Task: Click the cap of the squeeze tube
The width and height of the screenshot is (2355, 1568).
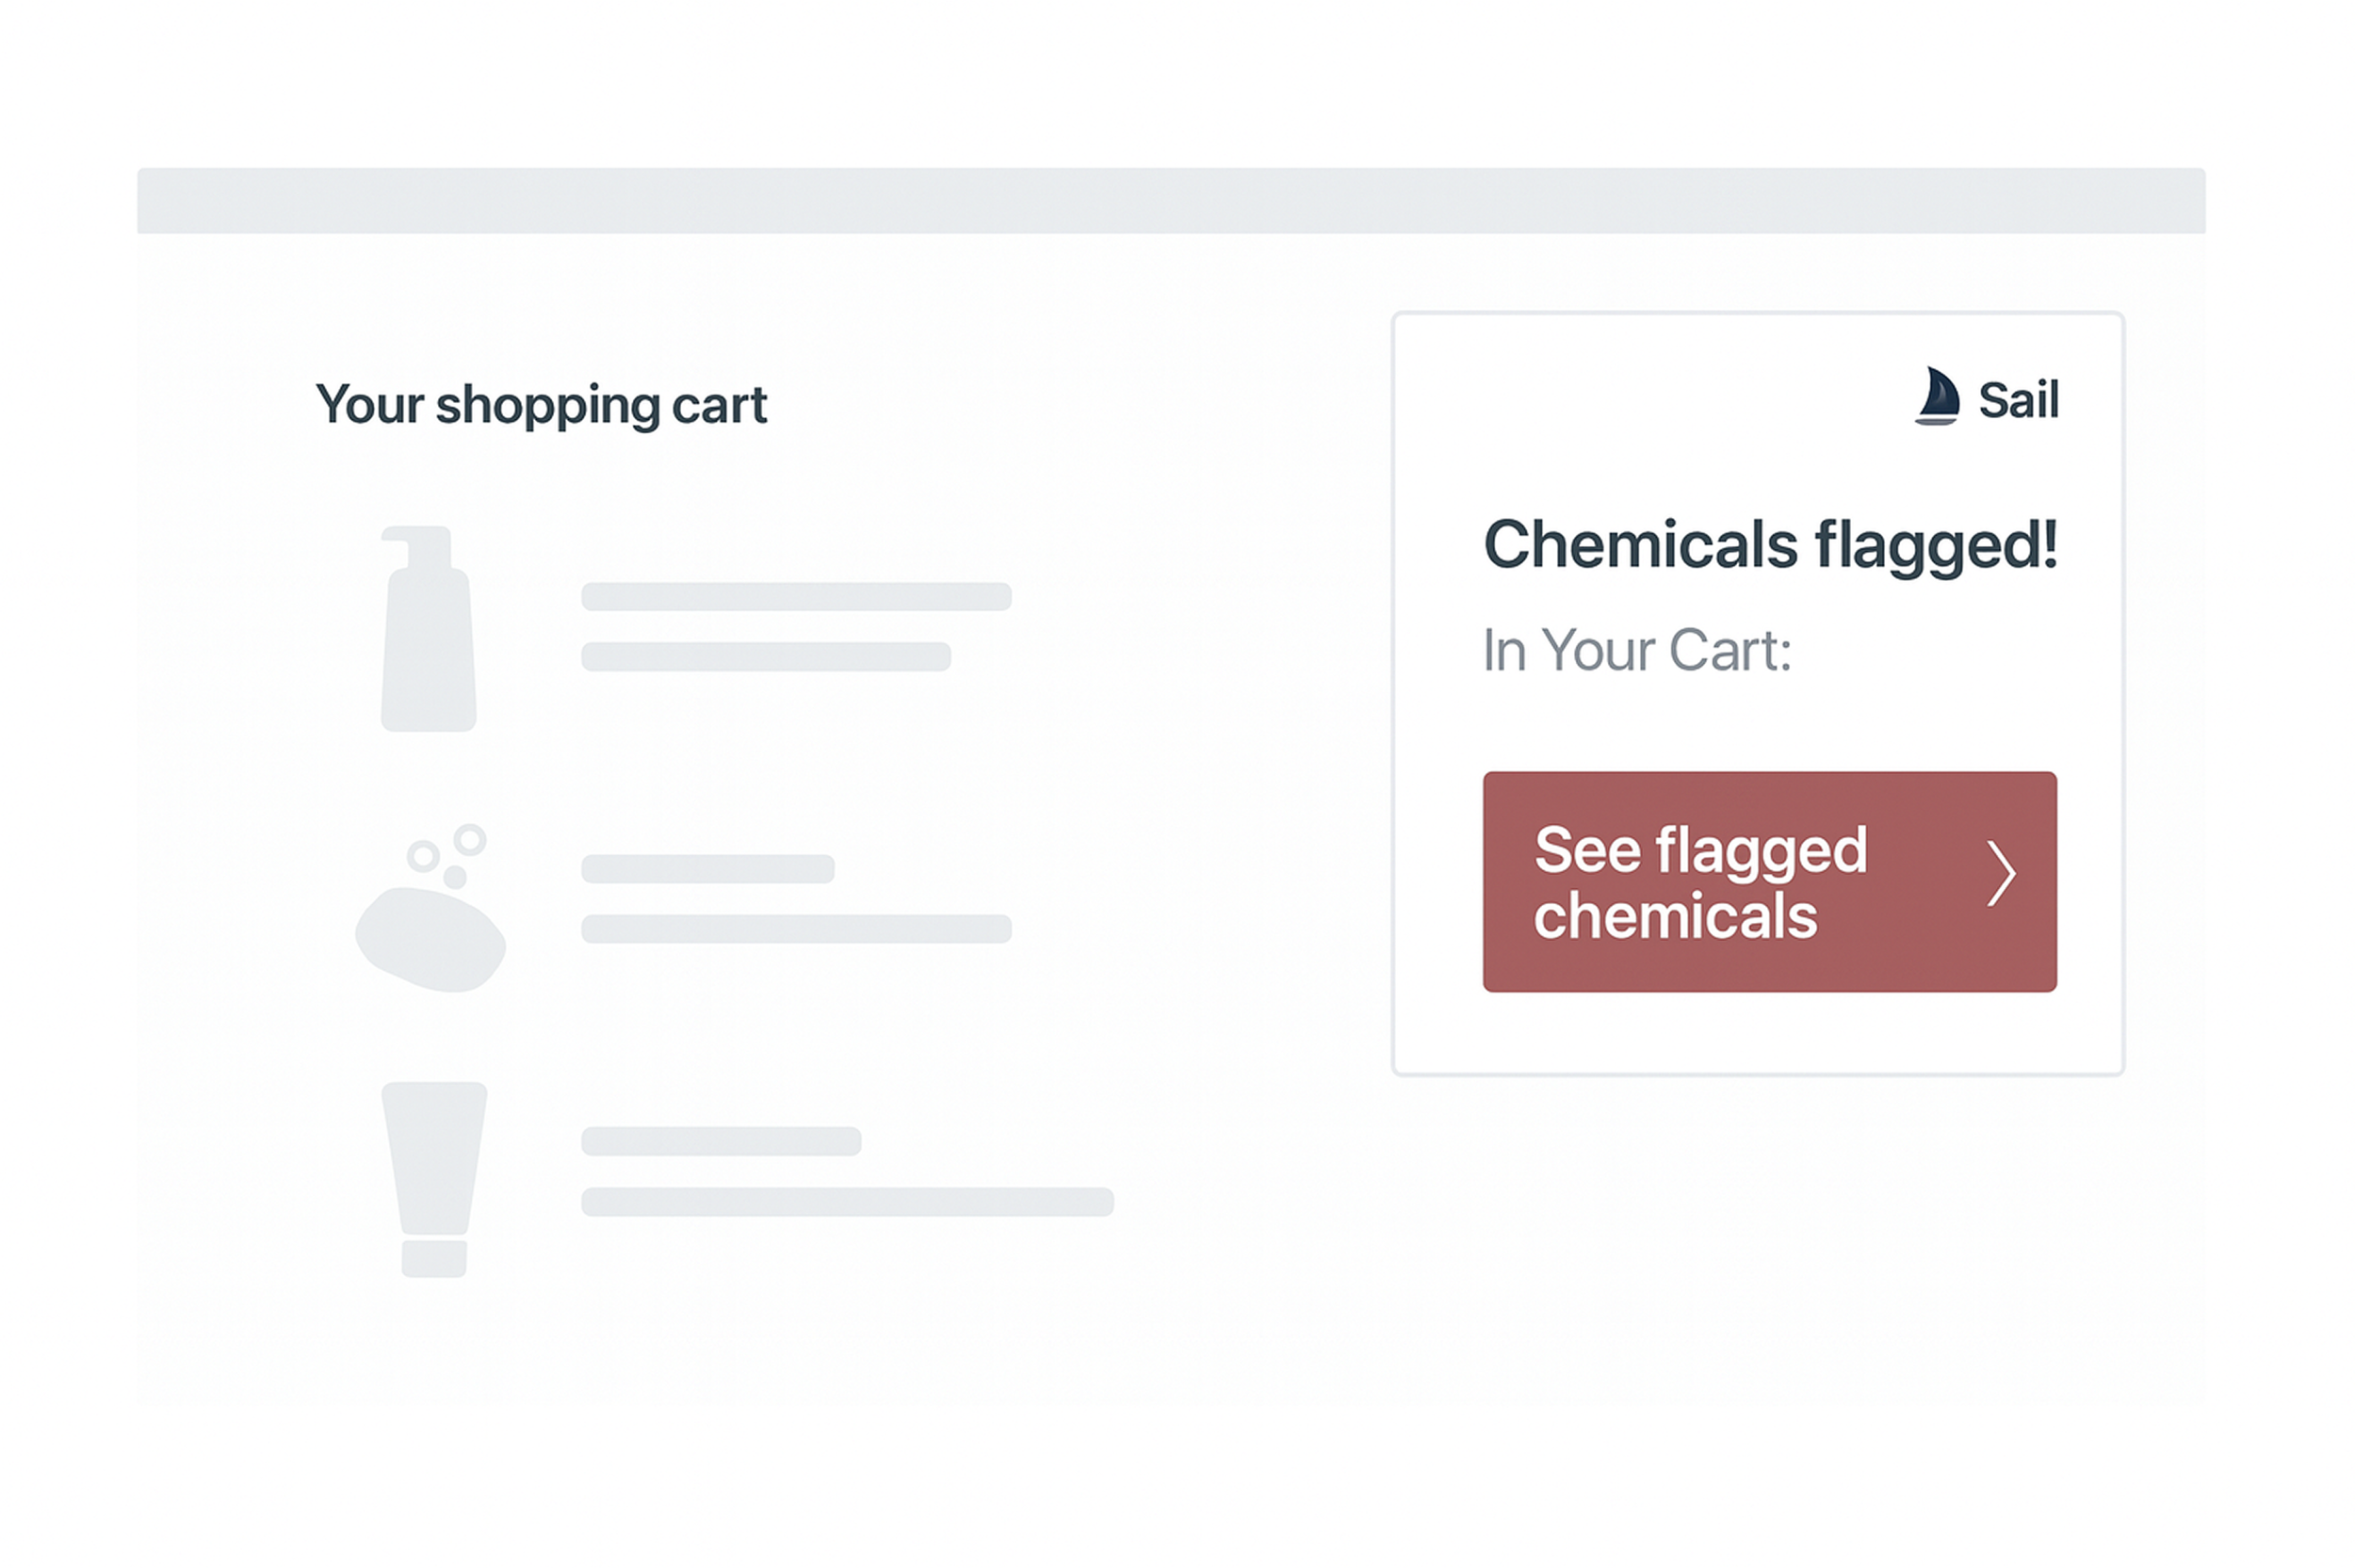Action: point(434,1258)
